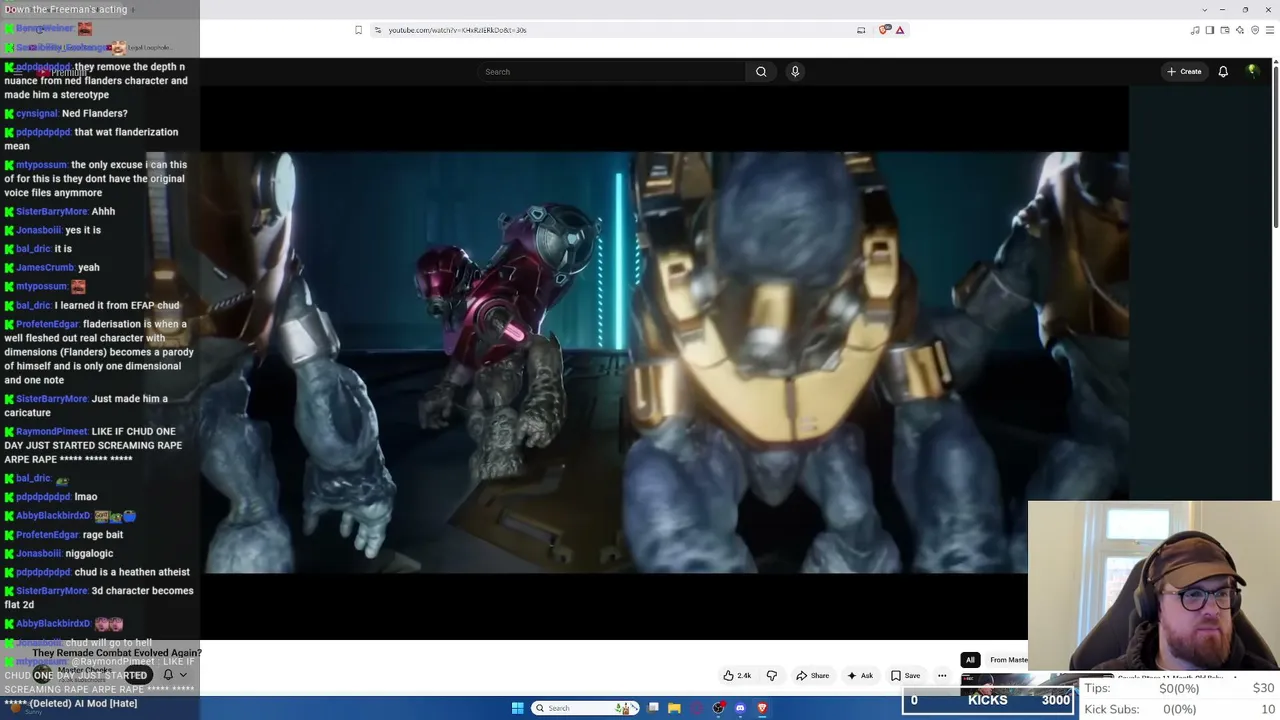Click the chat message "Ned Flanders?"
Viewport: 1280px width, 720px height.
tap(95, 114)
